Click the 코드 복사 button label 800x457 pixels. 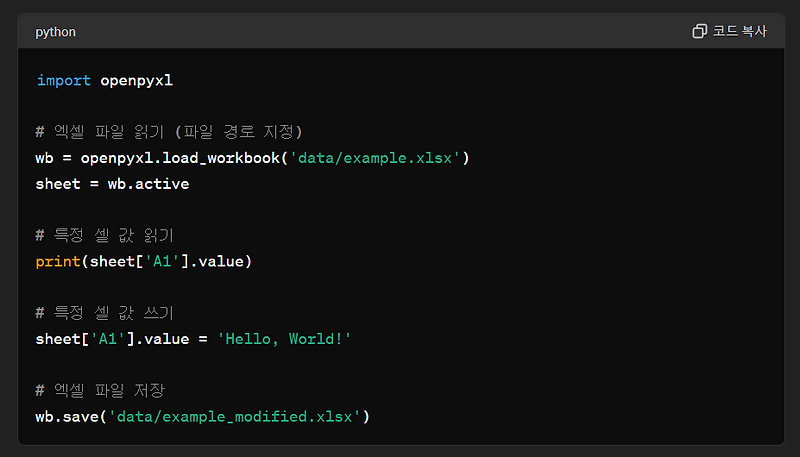(739, 31)
